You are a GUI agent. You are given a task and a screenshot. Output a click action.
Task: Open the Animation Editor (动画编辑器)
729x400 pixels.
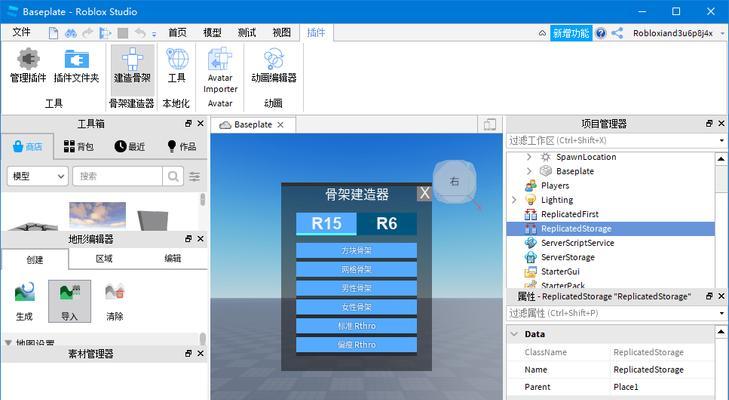click(273, 66)
